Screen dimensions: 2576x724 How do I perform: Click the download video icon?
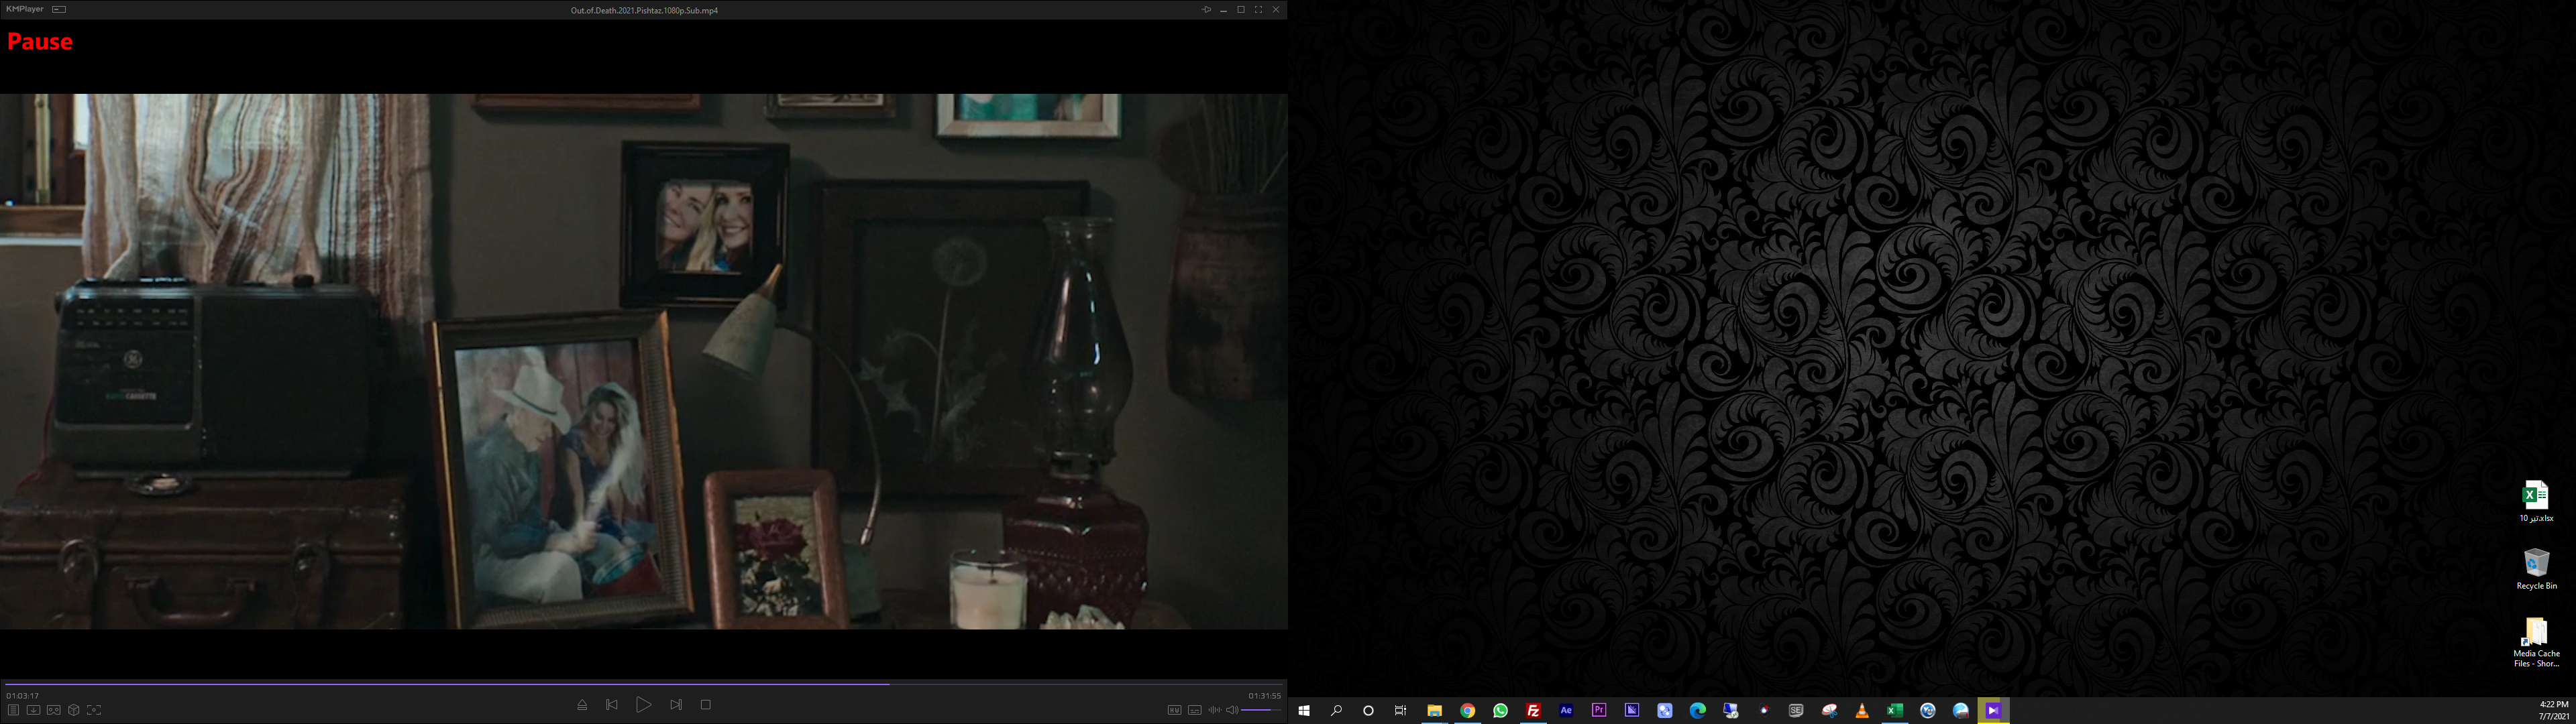33,710
